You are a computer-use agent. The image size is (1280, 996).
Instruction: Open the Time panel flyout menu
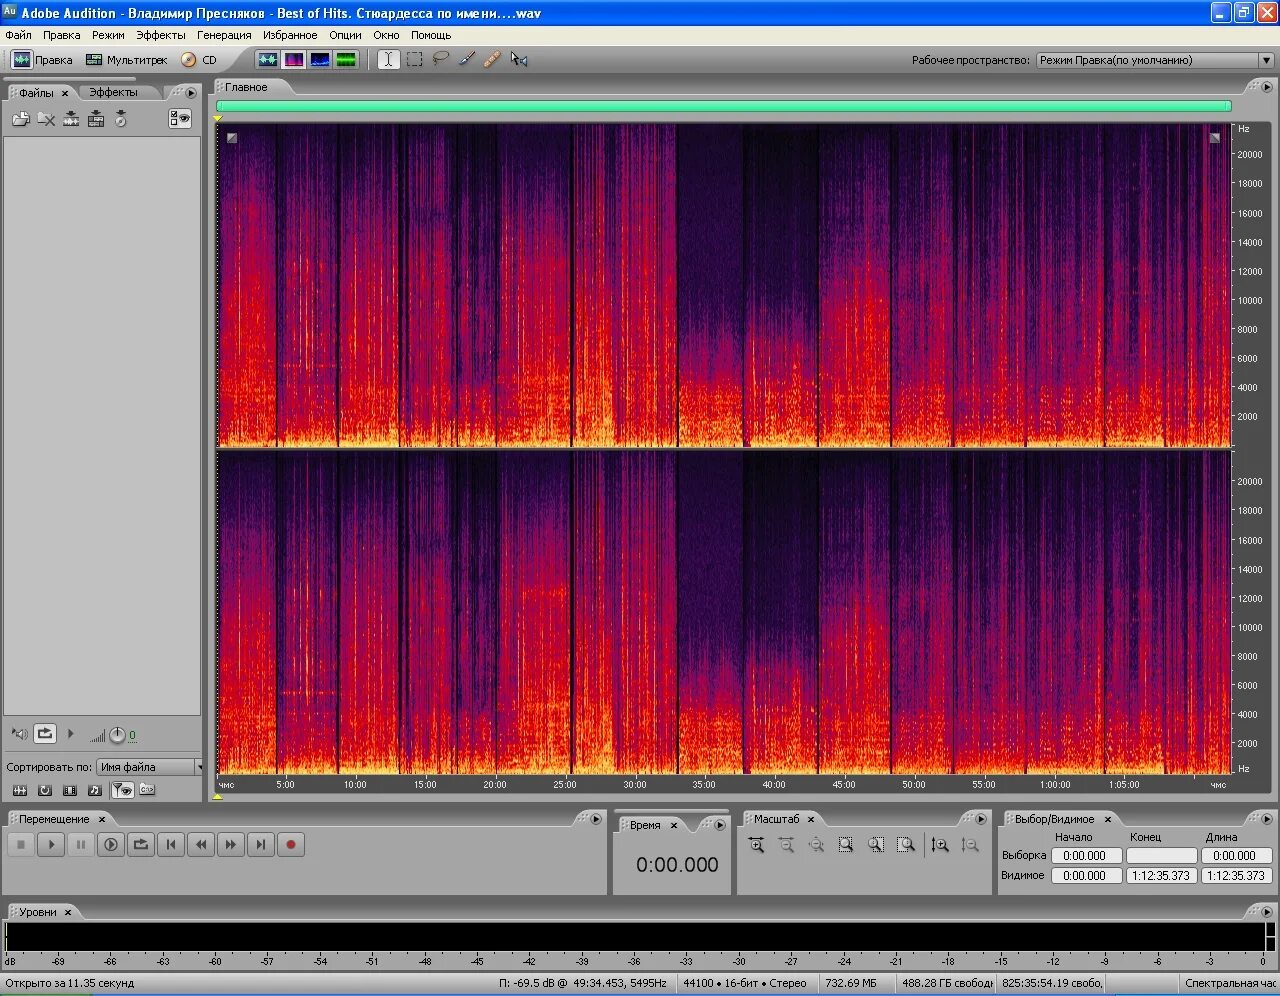pyautogui.click(x=719, y=825)
